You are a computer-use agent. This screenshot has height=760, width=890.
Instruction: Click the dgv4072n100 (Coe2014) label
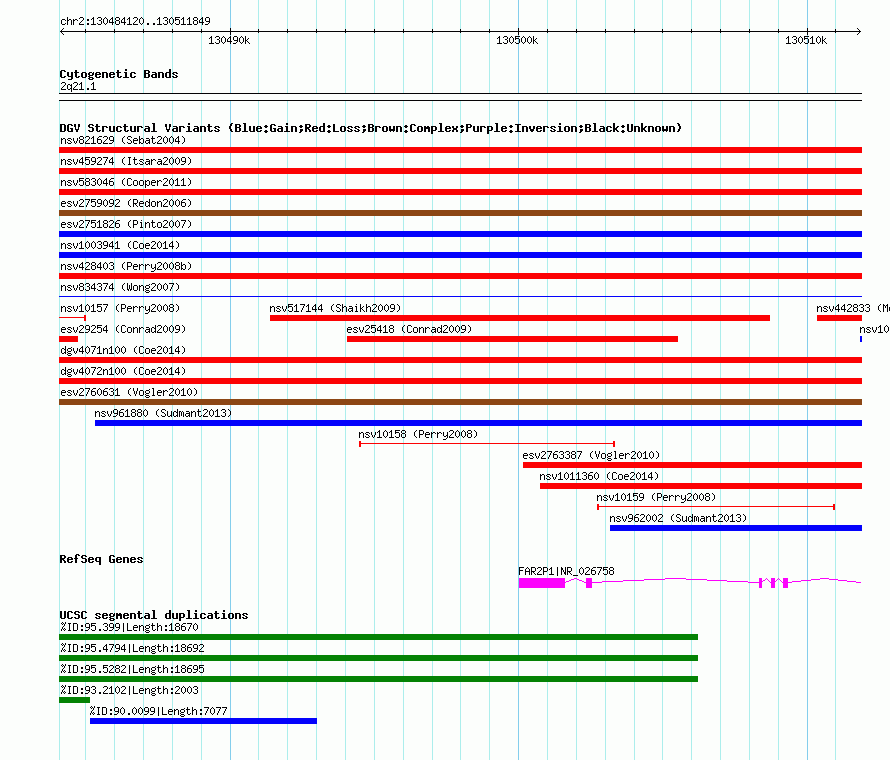pos(123,371)
